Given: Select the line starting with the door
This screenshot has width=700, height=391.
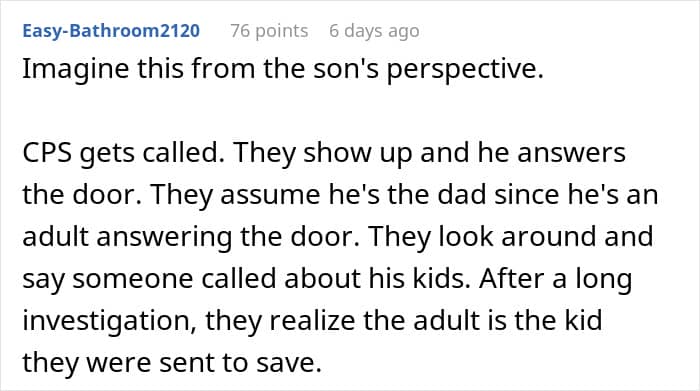Looking at the screenshot, I should coord(340,196).
